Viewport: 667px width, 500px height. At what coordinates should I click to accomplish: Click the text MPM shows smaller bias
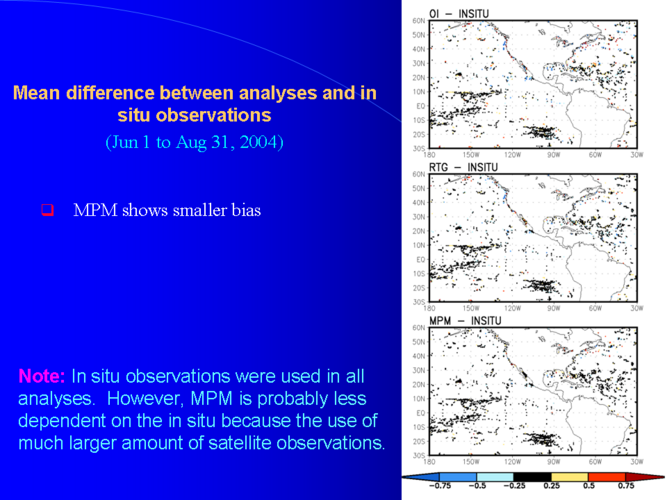point(167,210)
